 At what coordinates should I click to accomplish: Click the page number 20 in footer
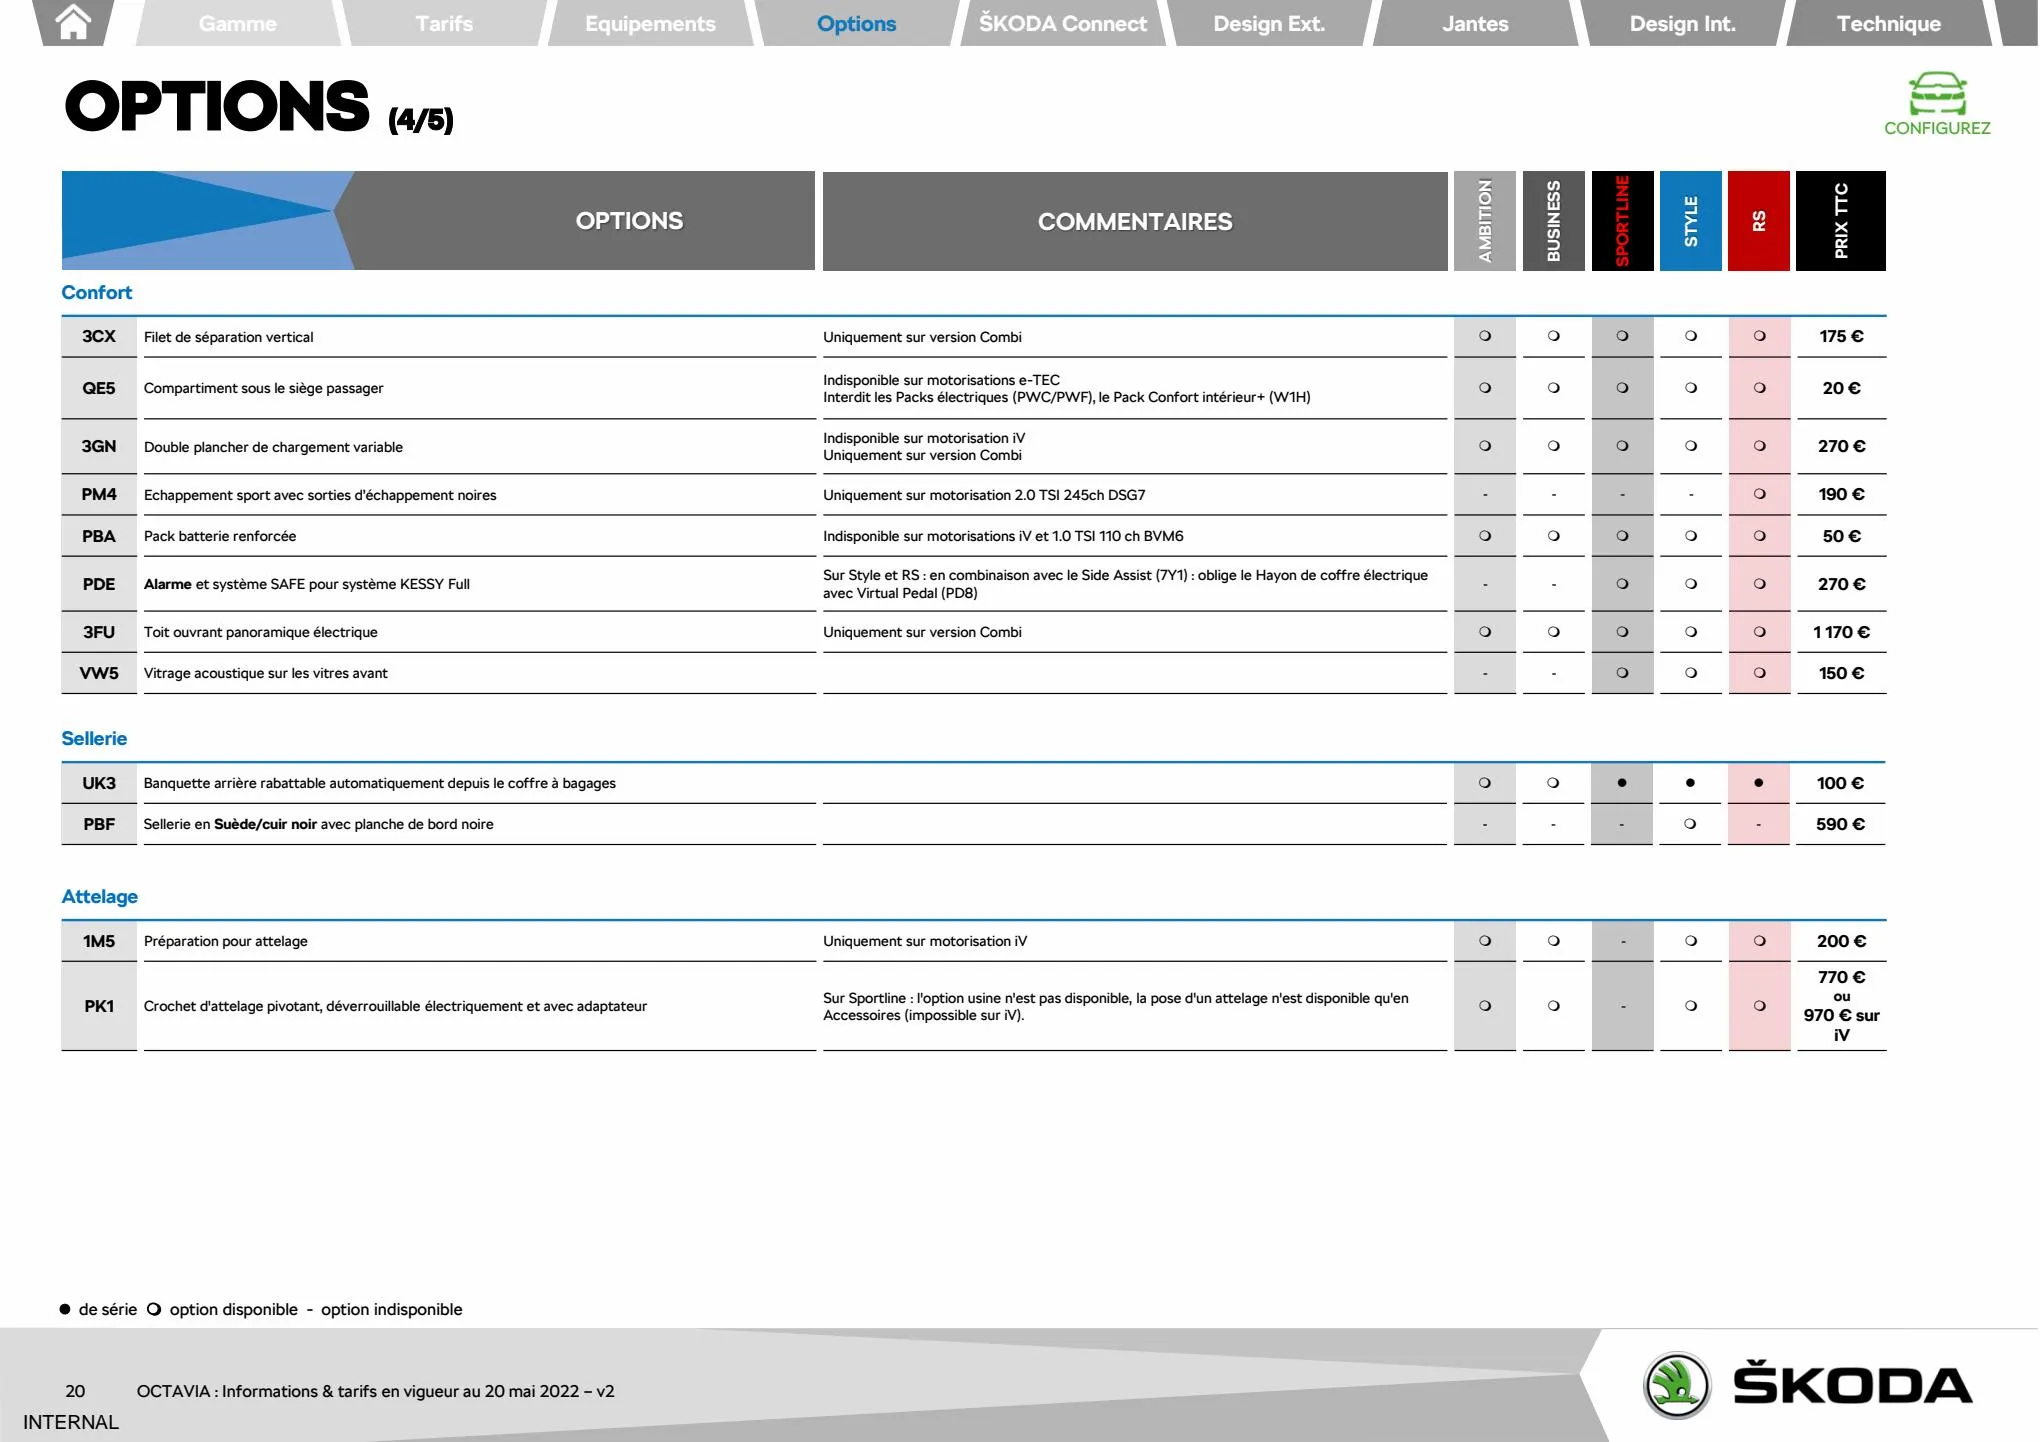[x=75, y=1391]
